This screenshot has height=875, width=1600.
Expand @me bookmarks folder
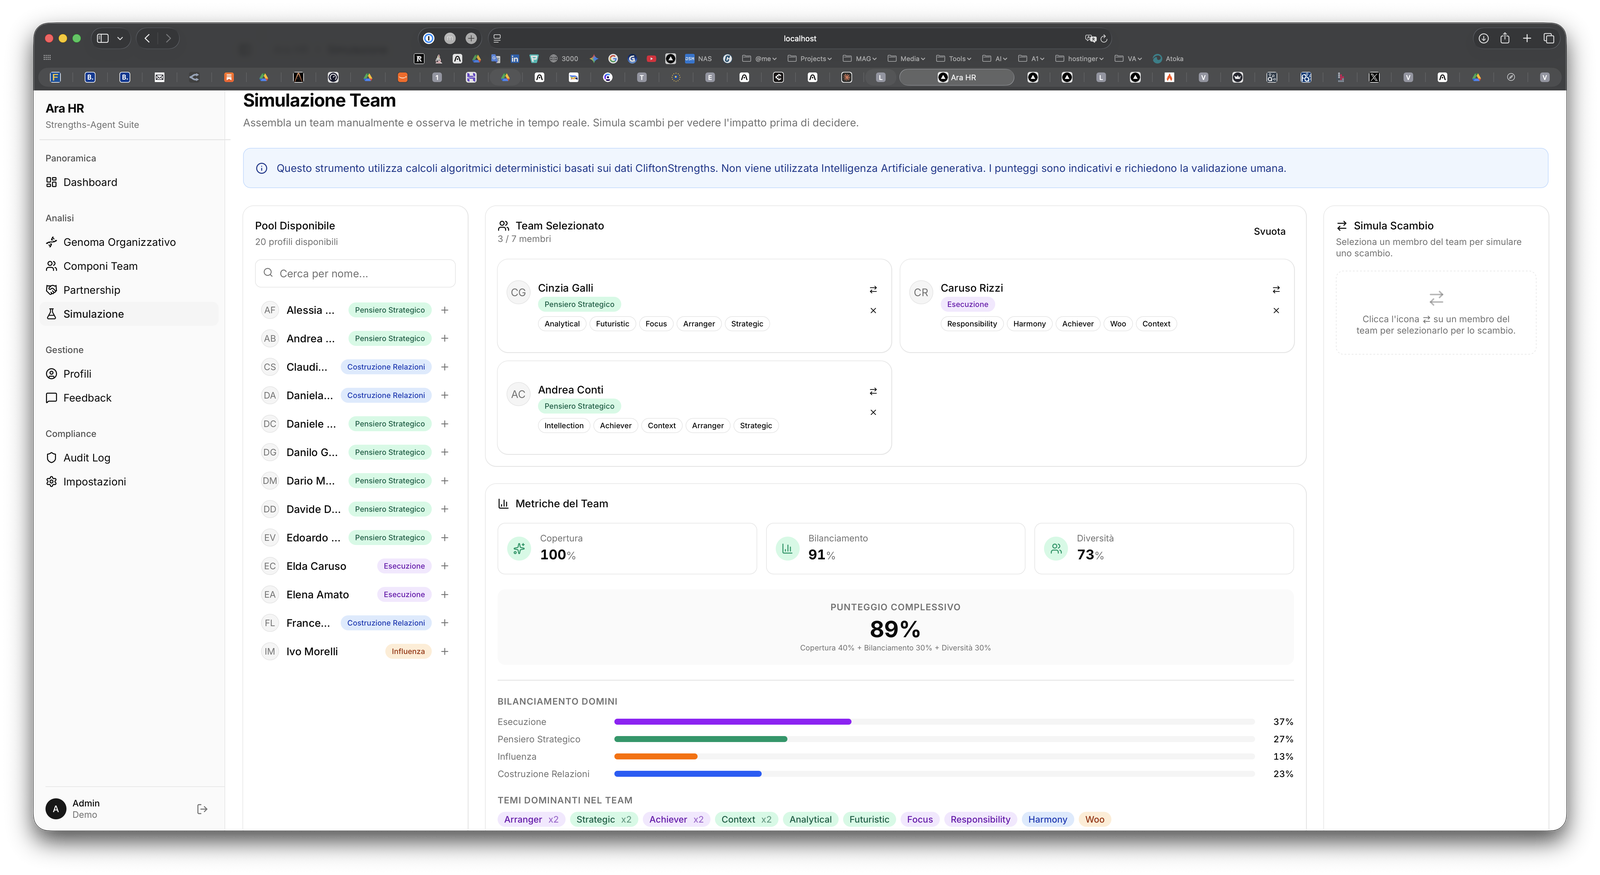click(760, 59)
